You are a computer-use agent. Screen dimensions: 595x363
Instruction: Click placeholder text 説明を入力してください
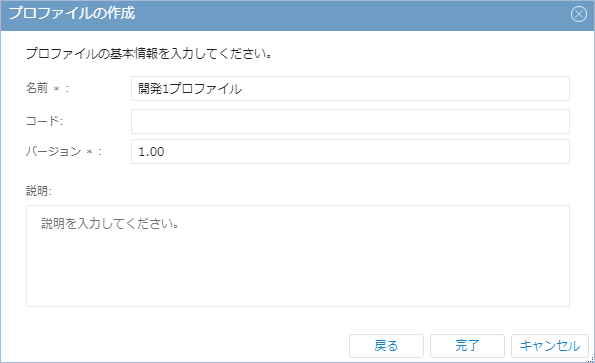point(110,223)
